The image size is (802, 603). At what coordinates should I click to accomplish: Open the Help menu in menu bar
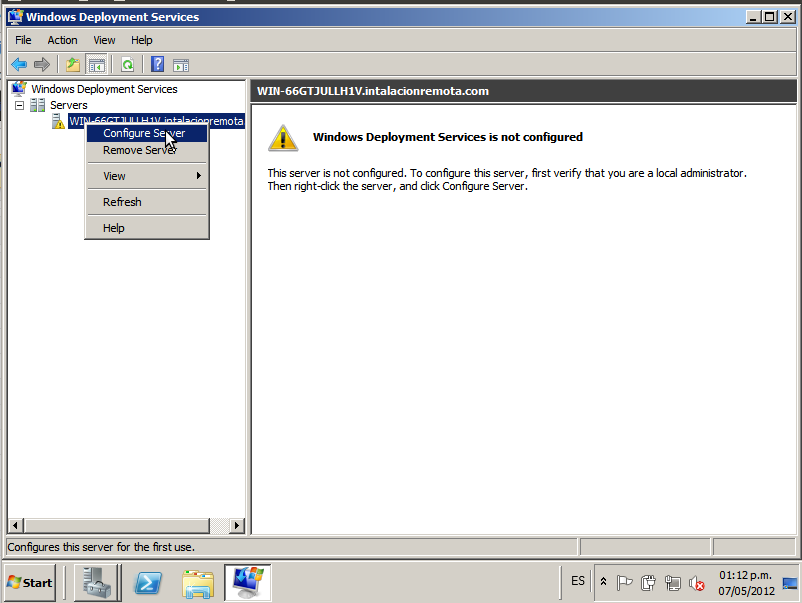[142, 40]
